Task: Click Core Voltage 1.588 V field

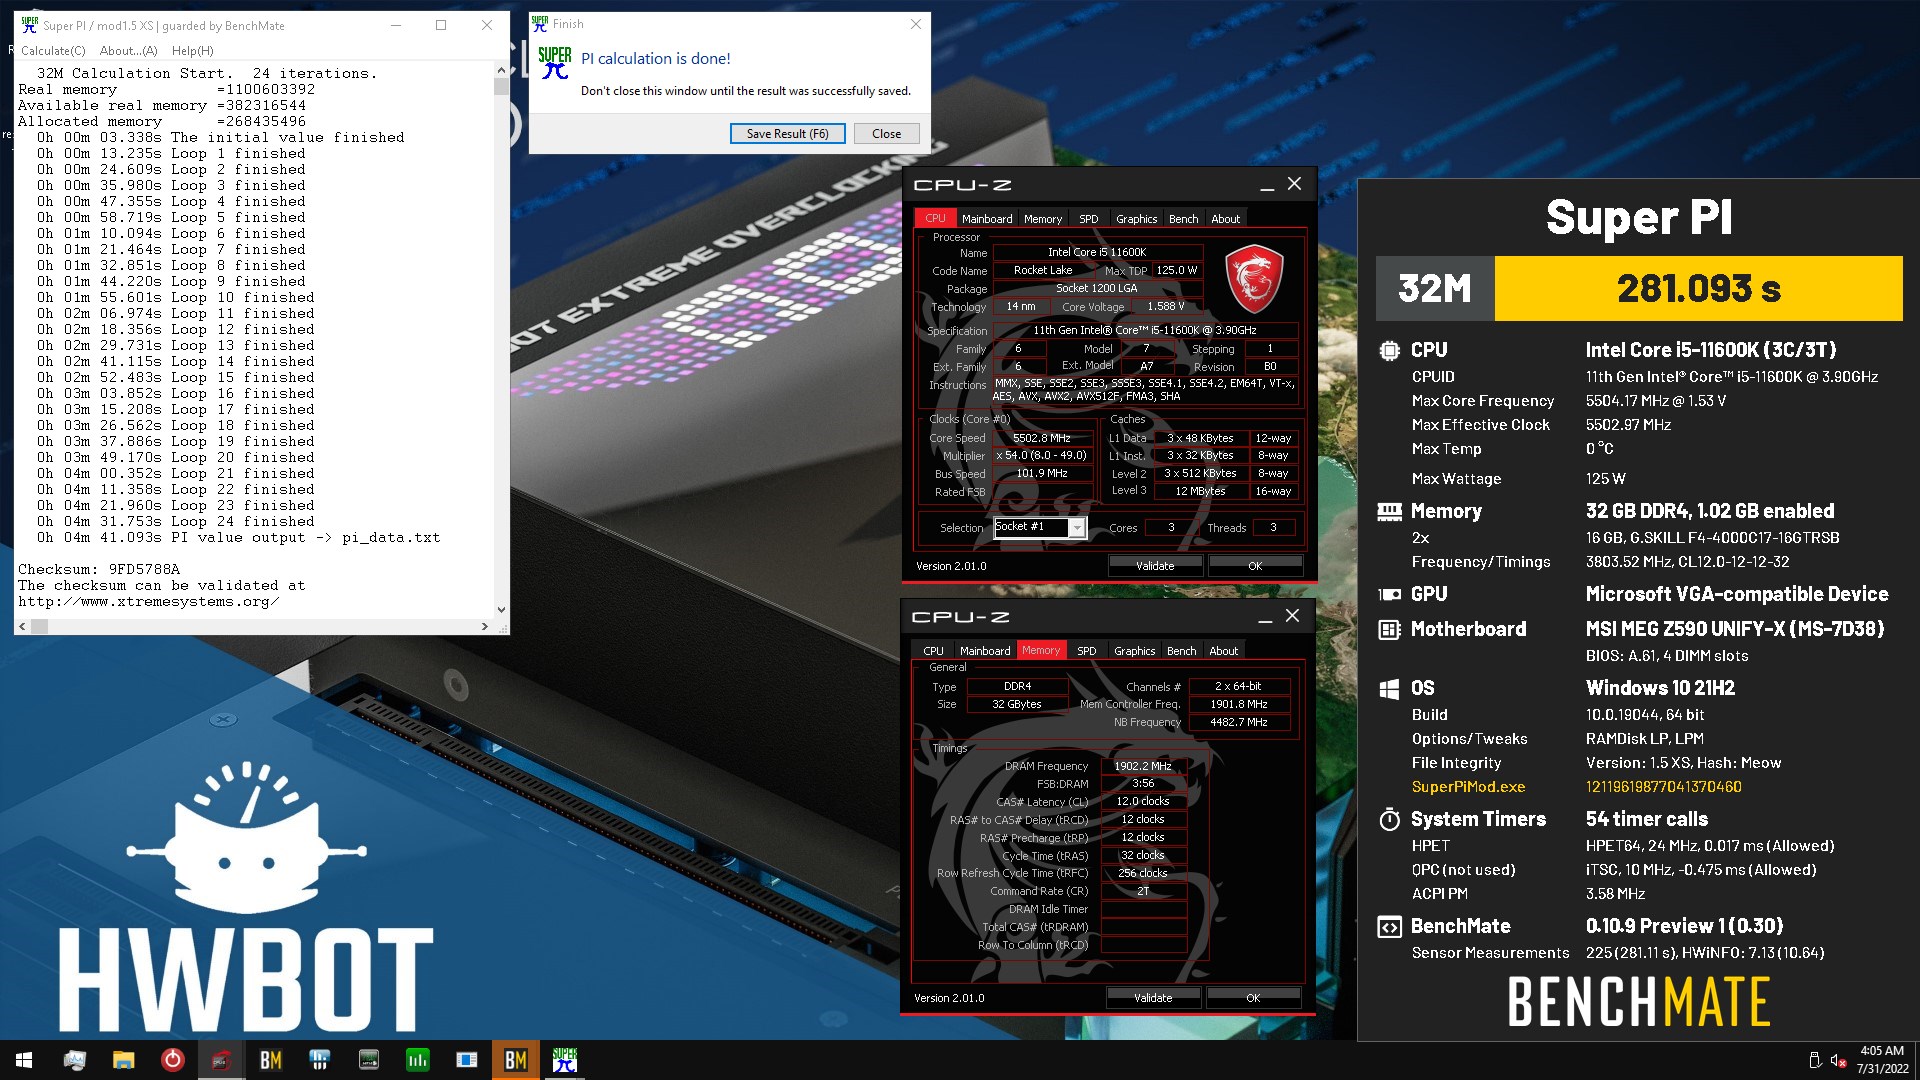Action: [x=1166, y=307]
